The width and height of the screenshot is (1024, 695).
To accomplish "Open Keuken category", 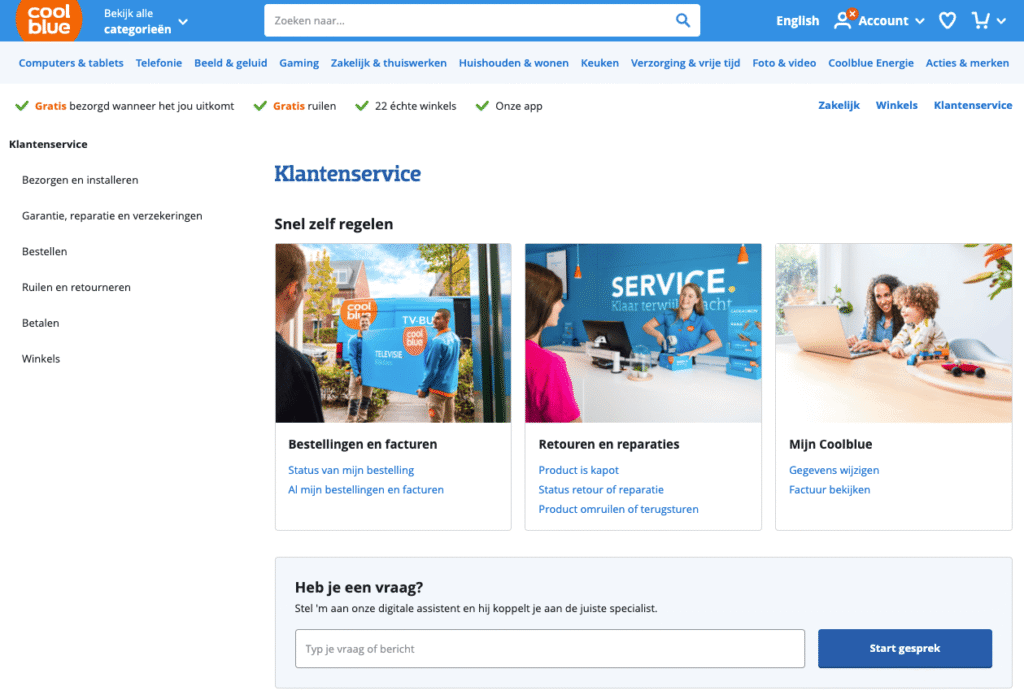I will [x=600, y=63].
